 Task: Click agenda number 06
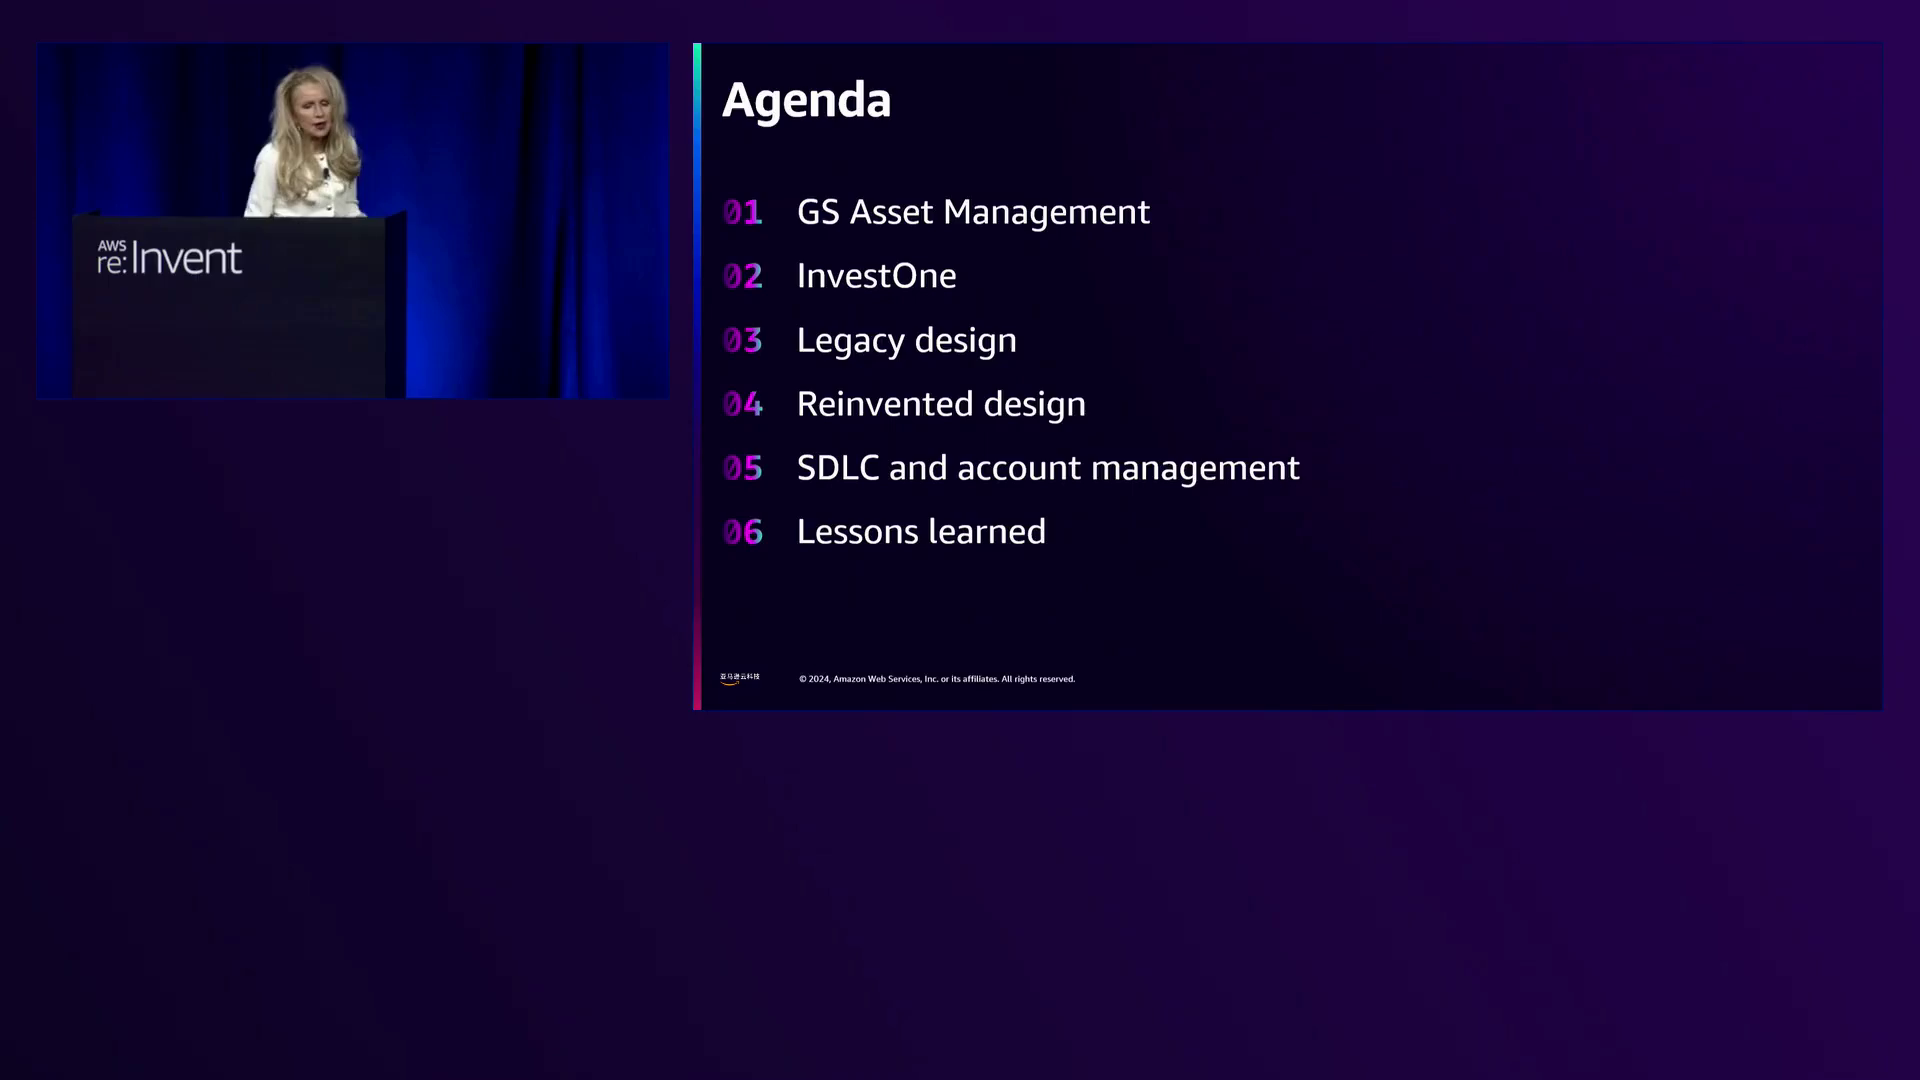pos(742,532)
